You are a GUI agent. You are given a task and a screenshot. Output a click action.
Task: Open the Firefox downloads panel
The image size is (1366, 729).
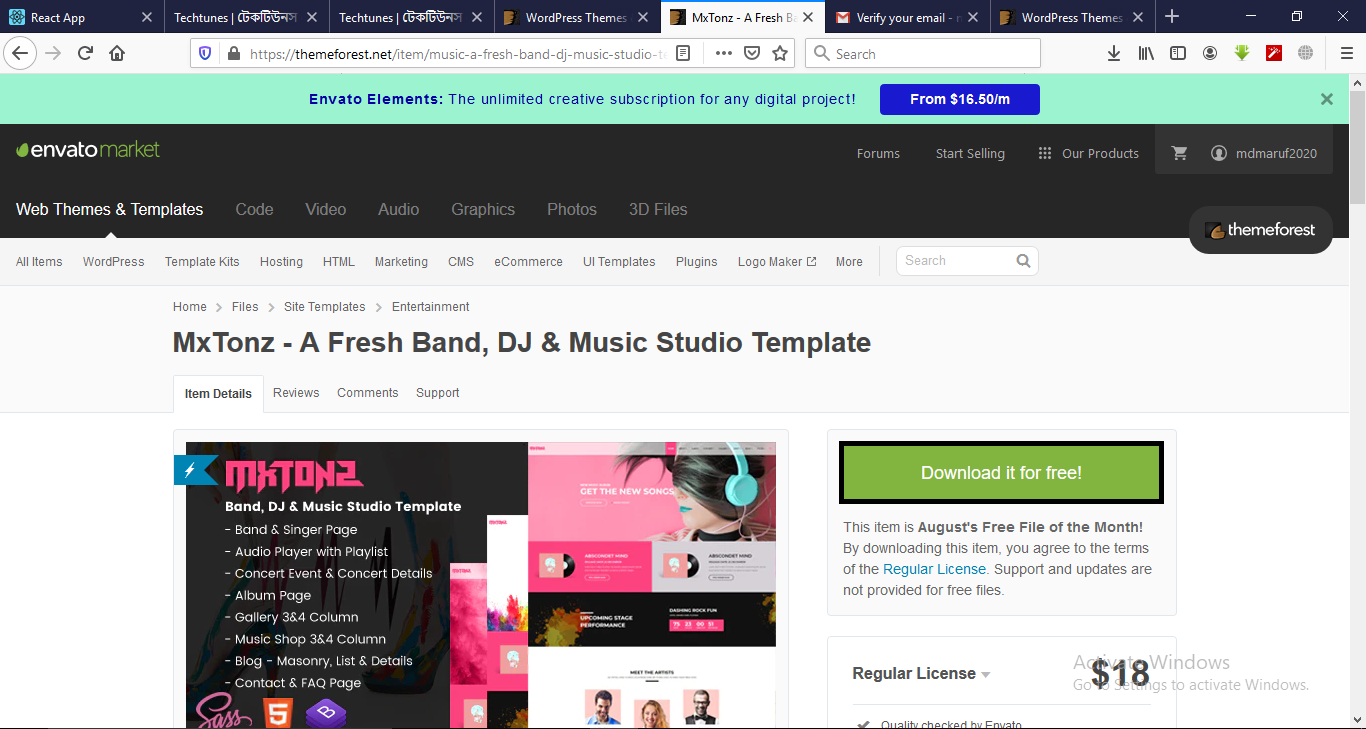click(1114, 53)
